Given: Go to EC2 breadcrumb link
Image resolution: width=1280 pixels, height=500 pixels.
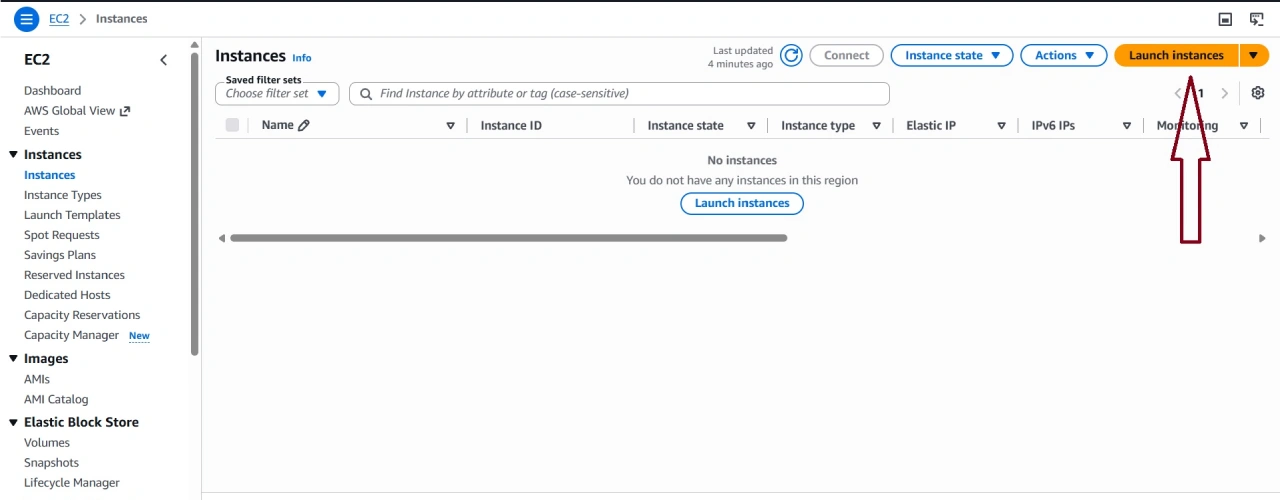Looking at the screenshot, I should click(59, 19).
